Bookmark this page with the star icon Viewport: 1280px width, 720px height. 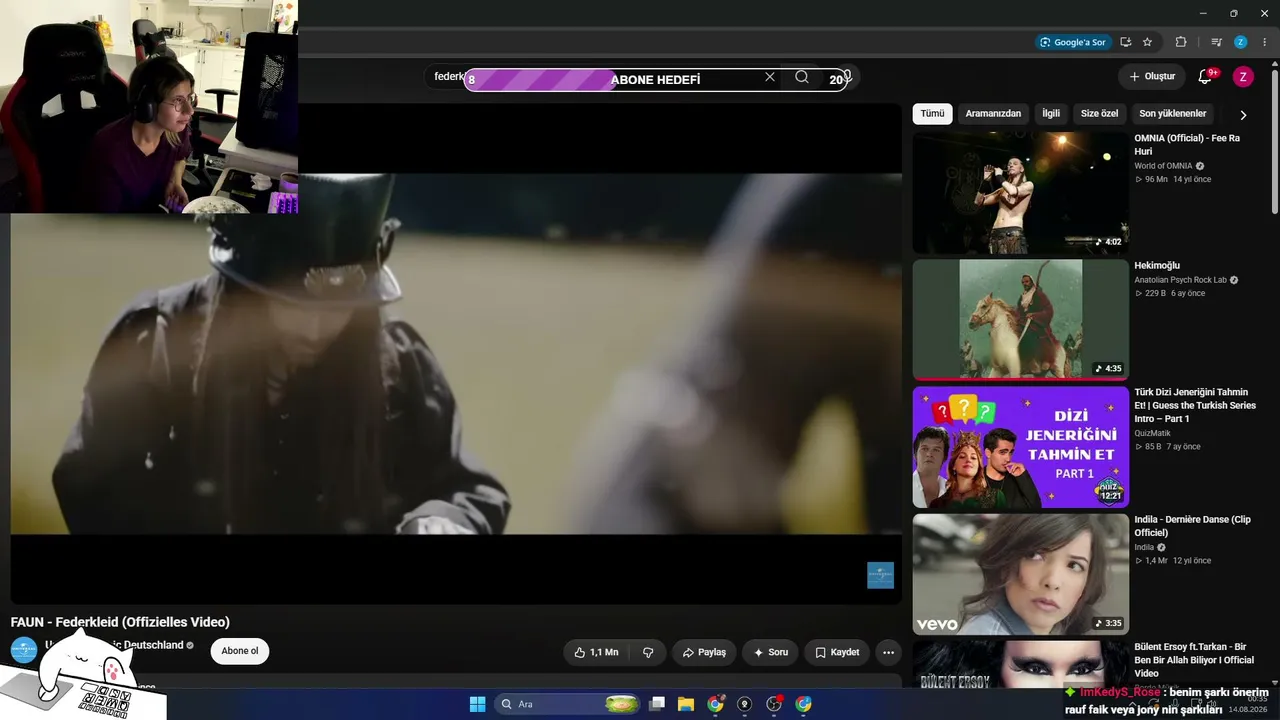[1147, 42]
